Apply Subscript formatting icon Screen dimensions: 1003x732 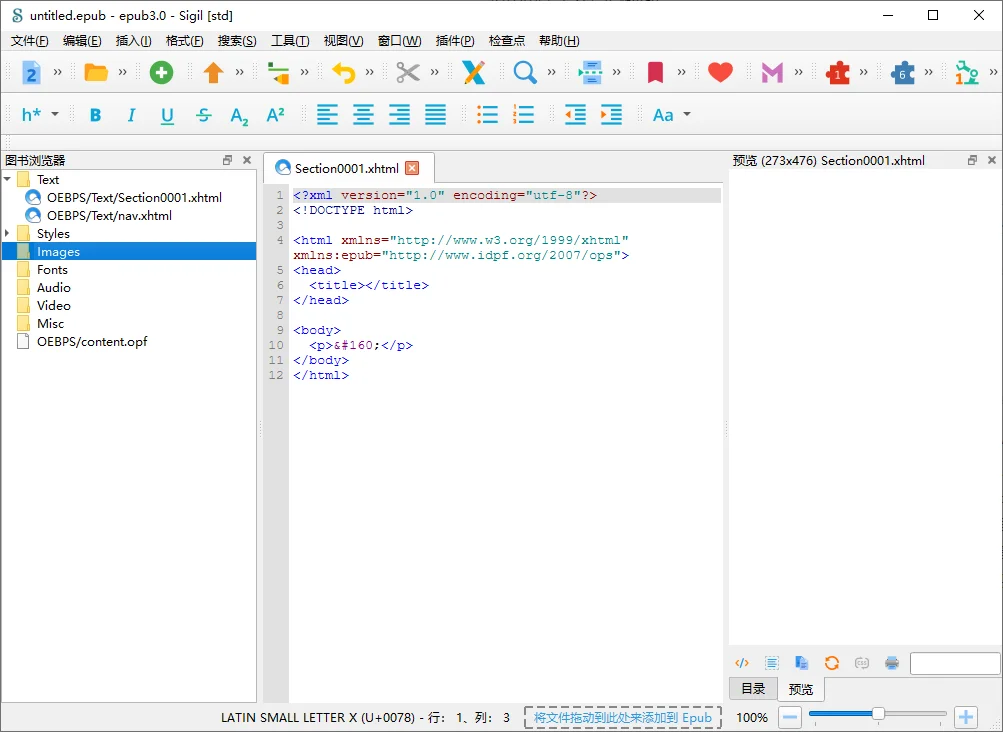tap(239, 116)
